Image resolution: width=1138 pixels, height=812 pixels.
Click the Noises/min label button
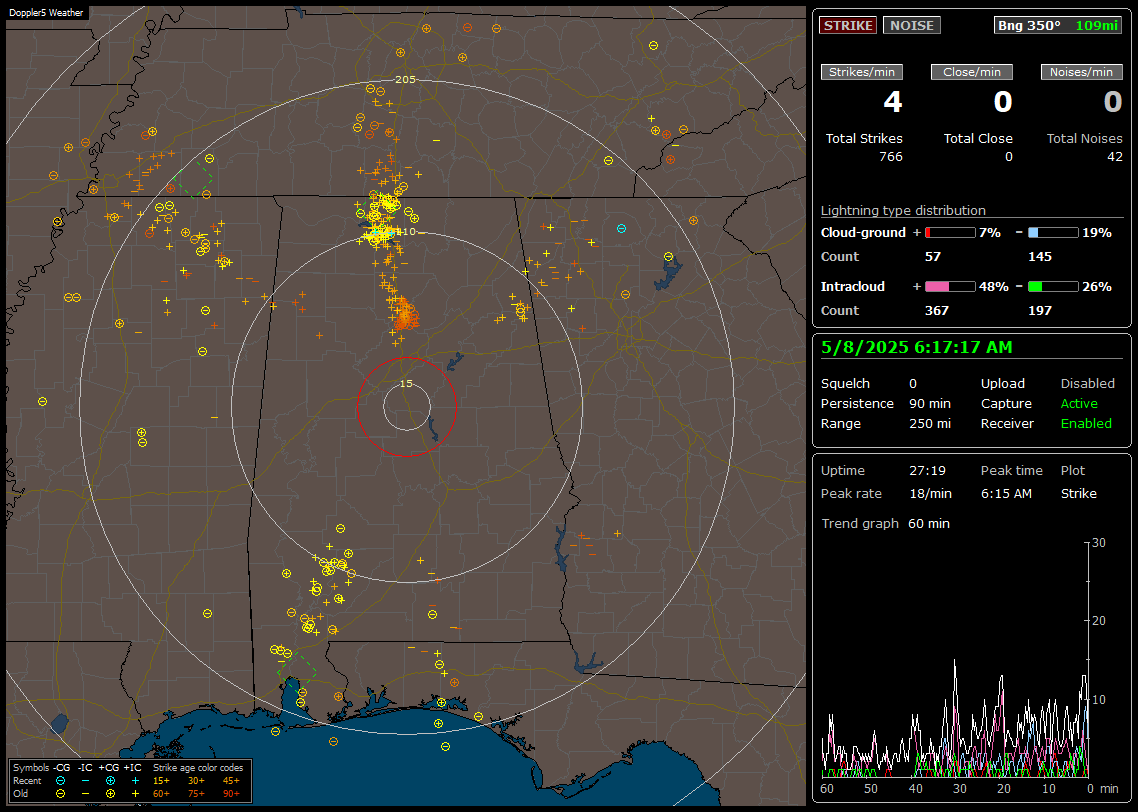(1081, 72)
